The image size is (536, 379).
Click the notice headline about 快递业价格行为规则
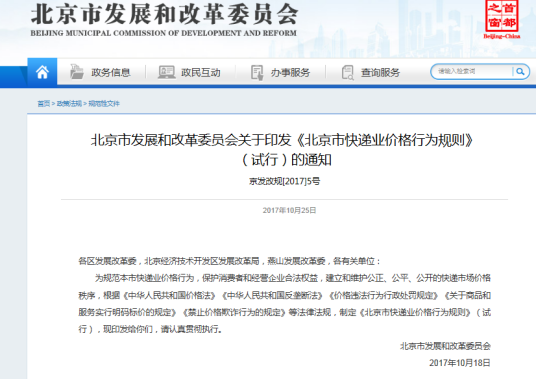(282, 149)
